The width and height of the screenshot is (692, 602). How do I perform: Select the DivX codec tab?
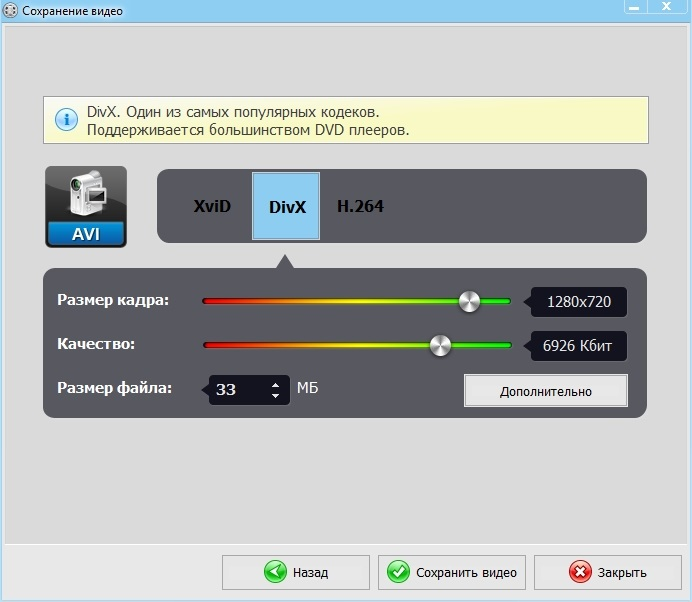pos(286,206)
